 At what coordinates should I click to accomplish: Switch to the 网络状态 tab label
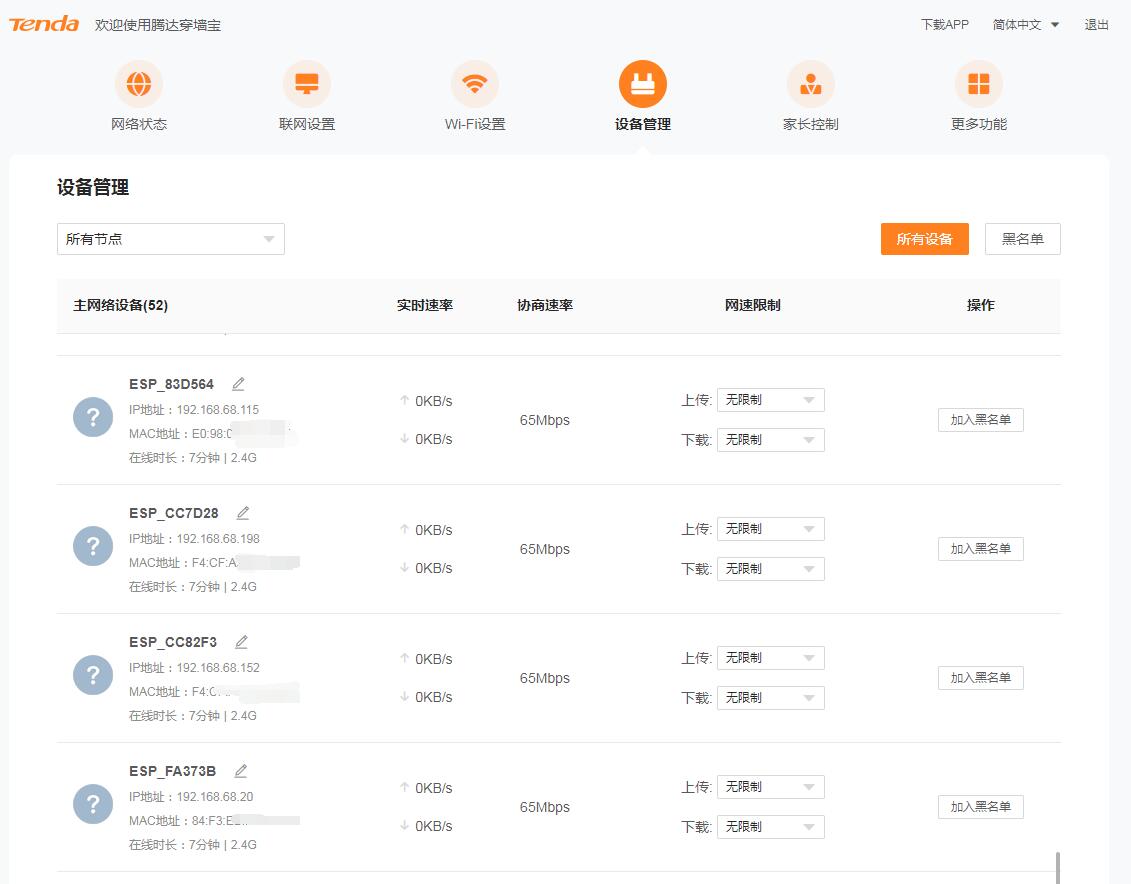[138, 124]
